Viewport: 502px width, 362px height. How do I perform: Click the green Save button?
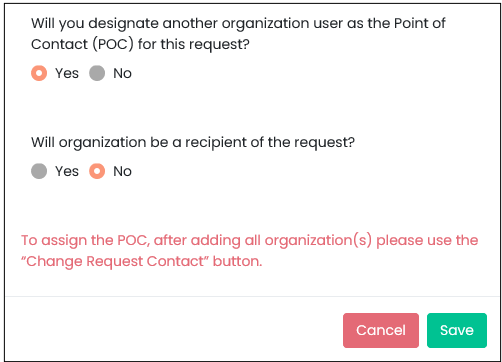coord(457,330)
